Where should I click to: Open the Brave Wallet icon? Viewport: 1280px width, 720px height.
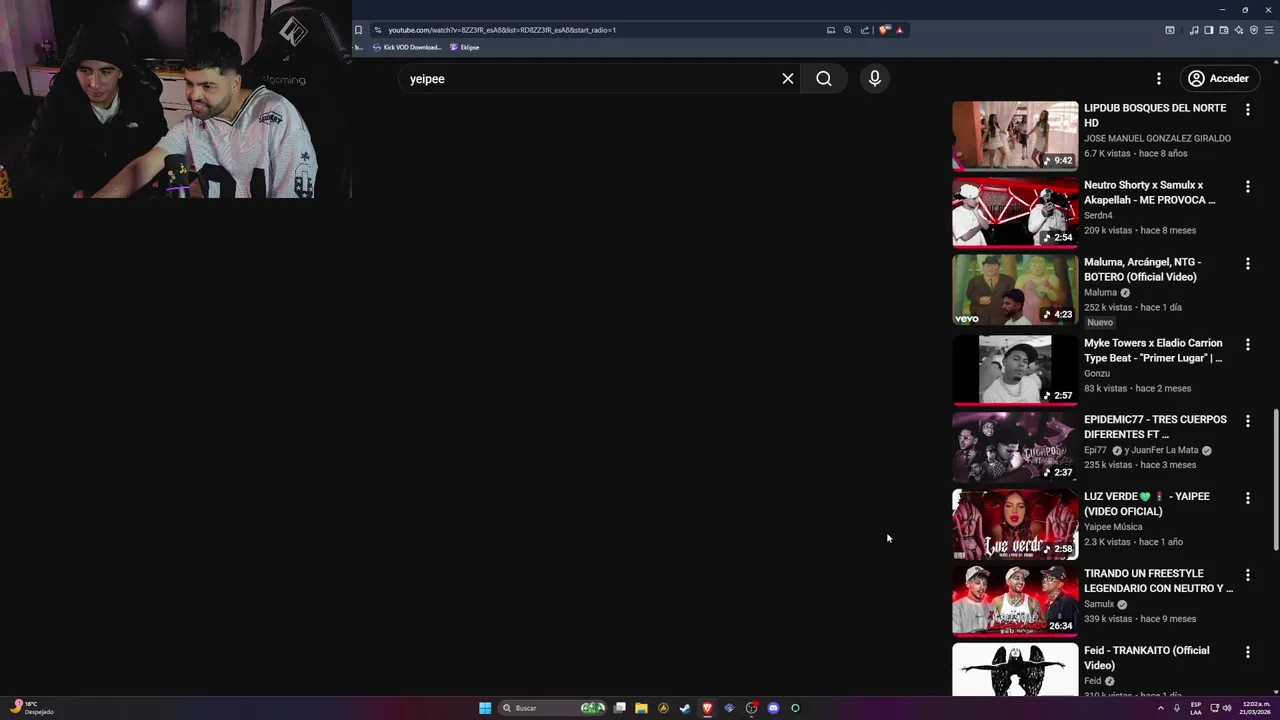coord(1224,30)
